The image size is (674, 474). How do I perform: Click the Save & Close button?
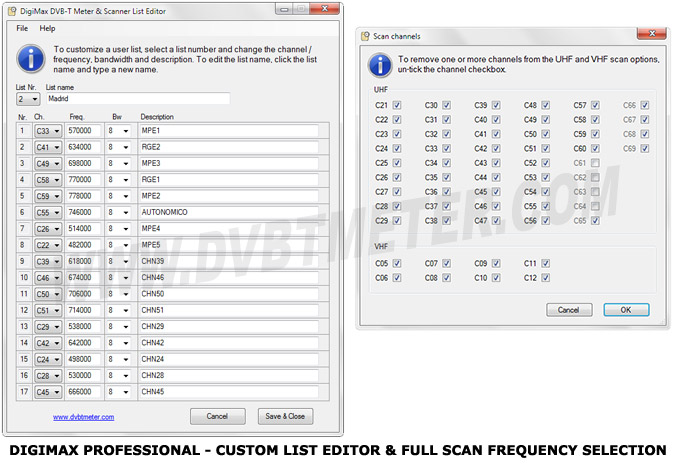point(285,416)
